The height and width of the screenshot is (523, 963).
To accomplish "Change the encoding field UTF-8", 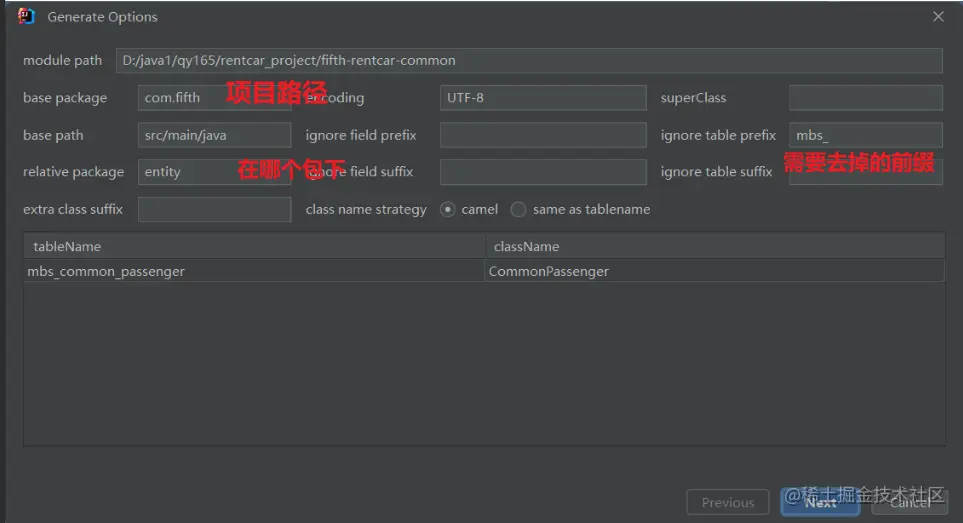I will click(x=543, y=98).
